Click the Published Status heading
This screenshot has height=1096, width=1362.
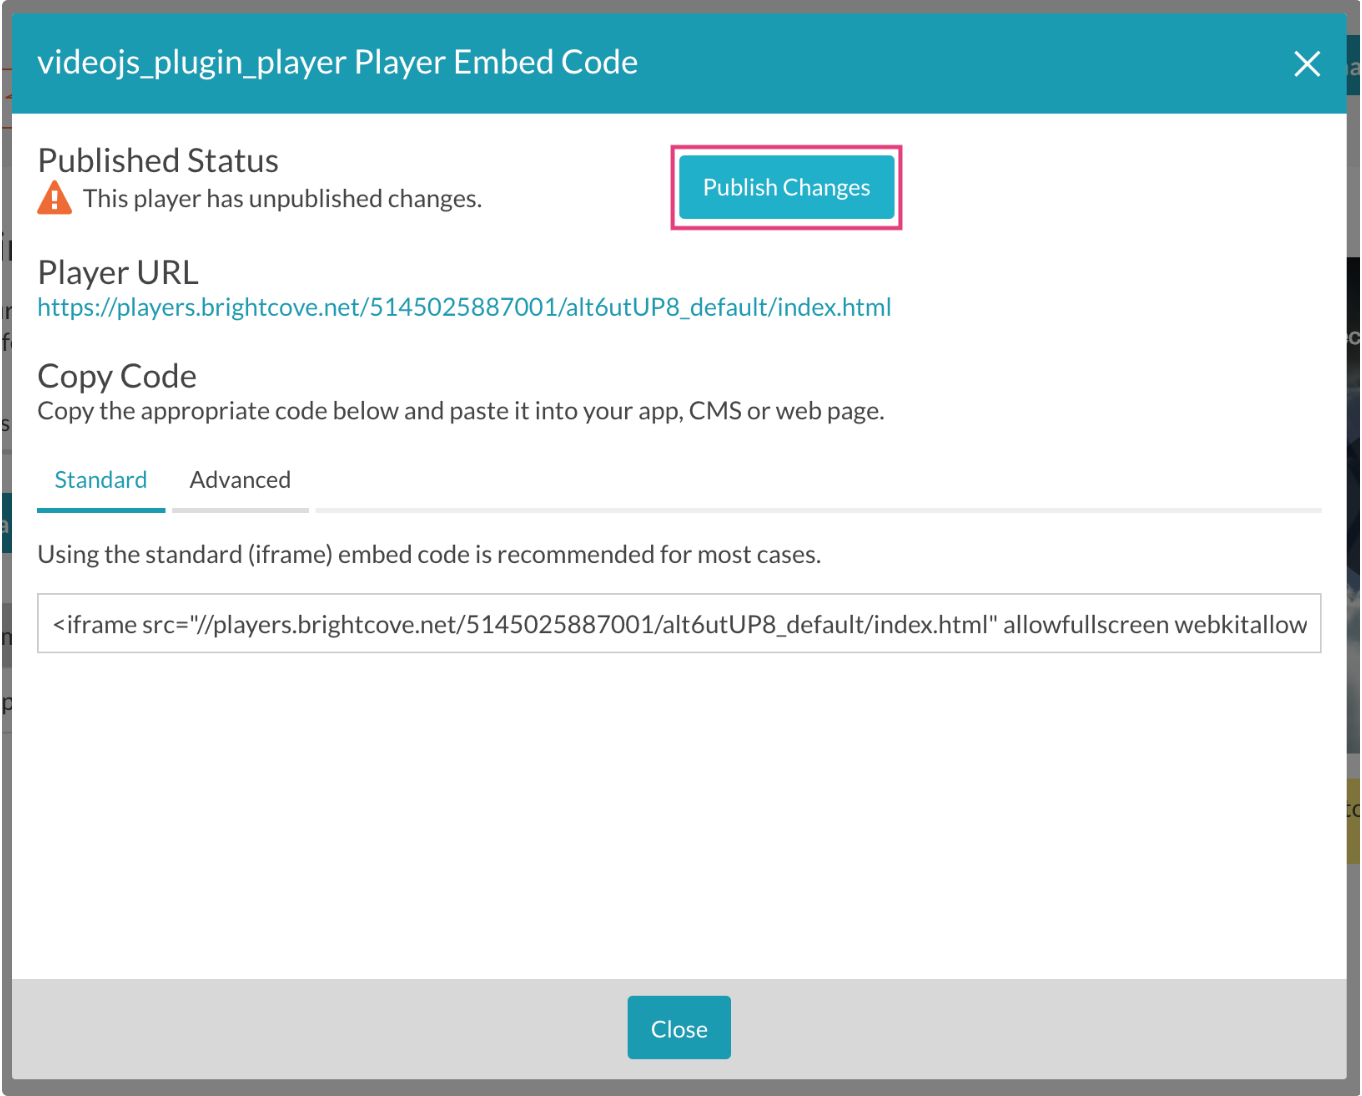click(x=158, y=161)
